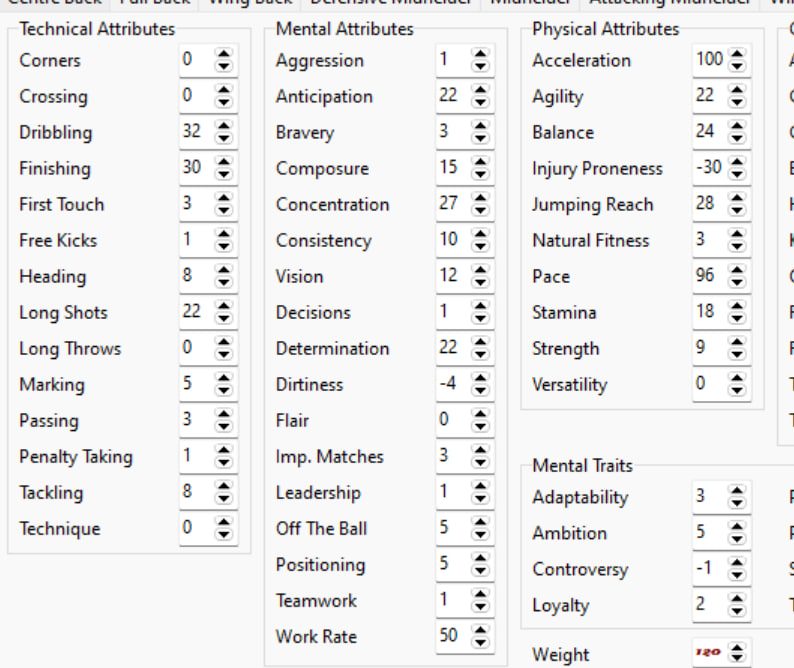Raise the Ambition value by one

pos(737,527)
